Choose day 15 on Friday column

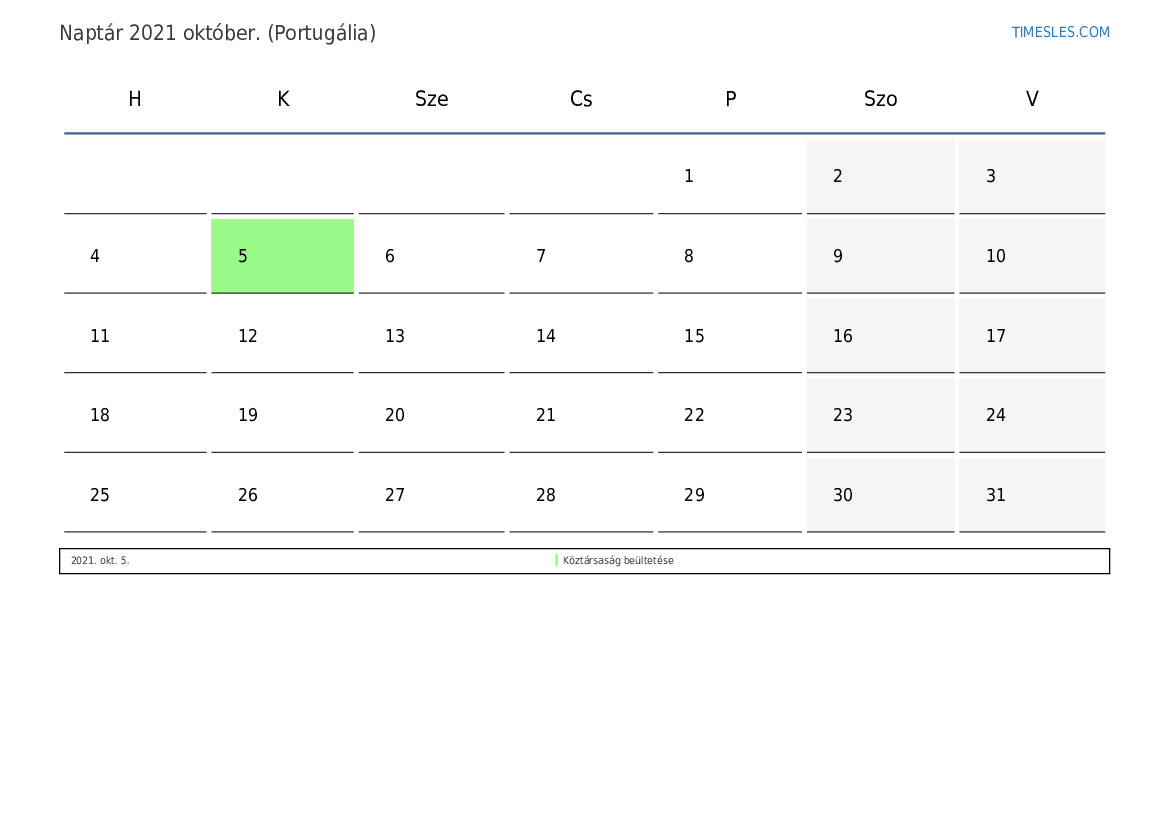tap(730, 336)
